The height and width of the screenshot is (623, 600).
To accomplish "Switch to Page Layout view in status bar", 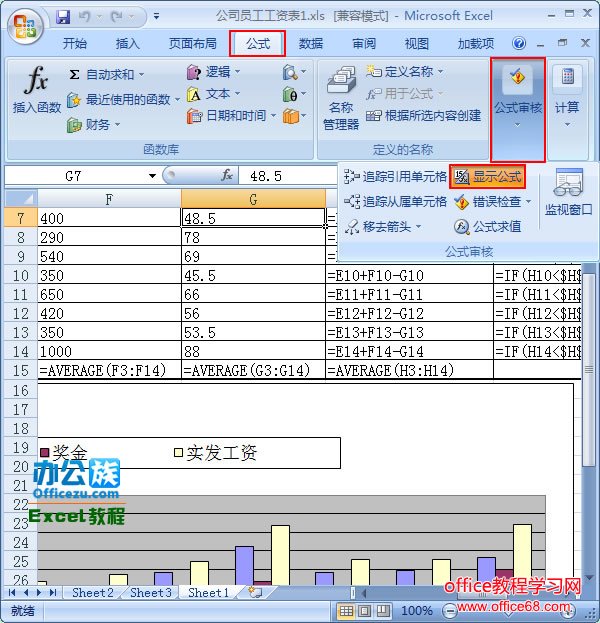I will 365,611.
